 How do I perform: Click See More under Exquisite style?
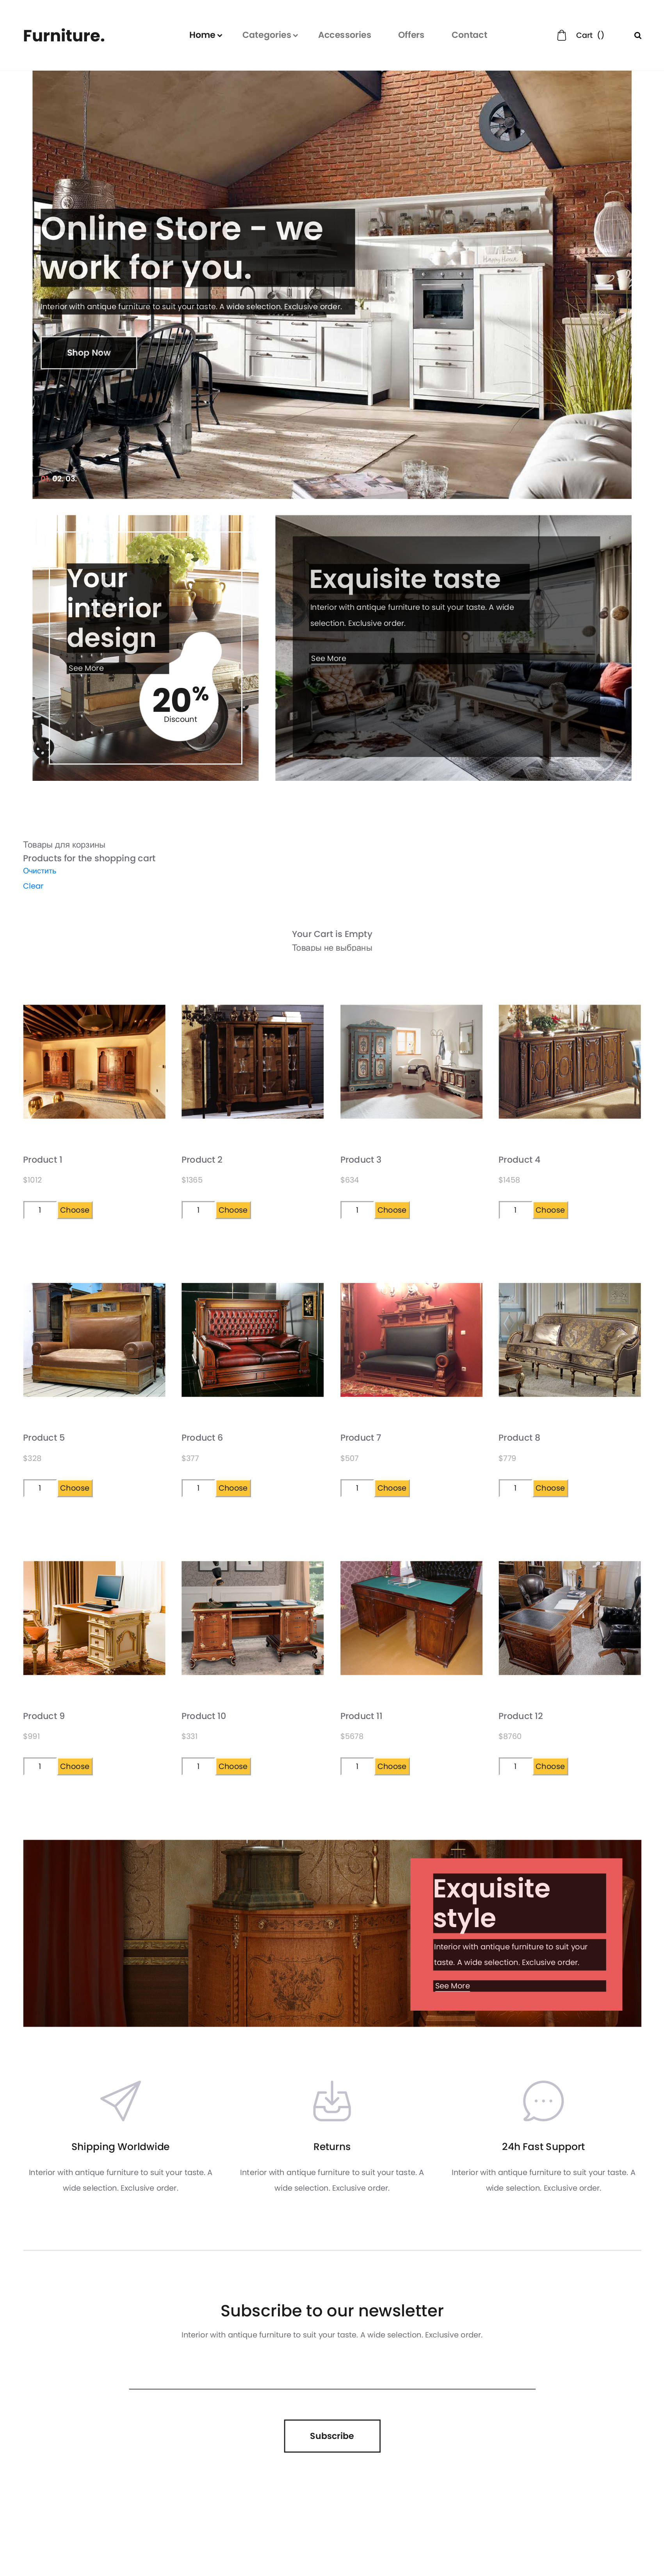click(x=452, y=1986)
